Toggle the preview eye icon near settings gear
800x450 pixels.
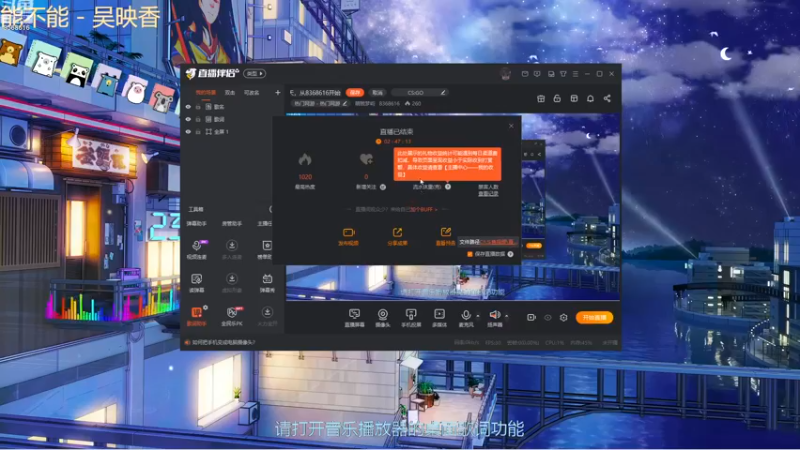(547, 317)
